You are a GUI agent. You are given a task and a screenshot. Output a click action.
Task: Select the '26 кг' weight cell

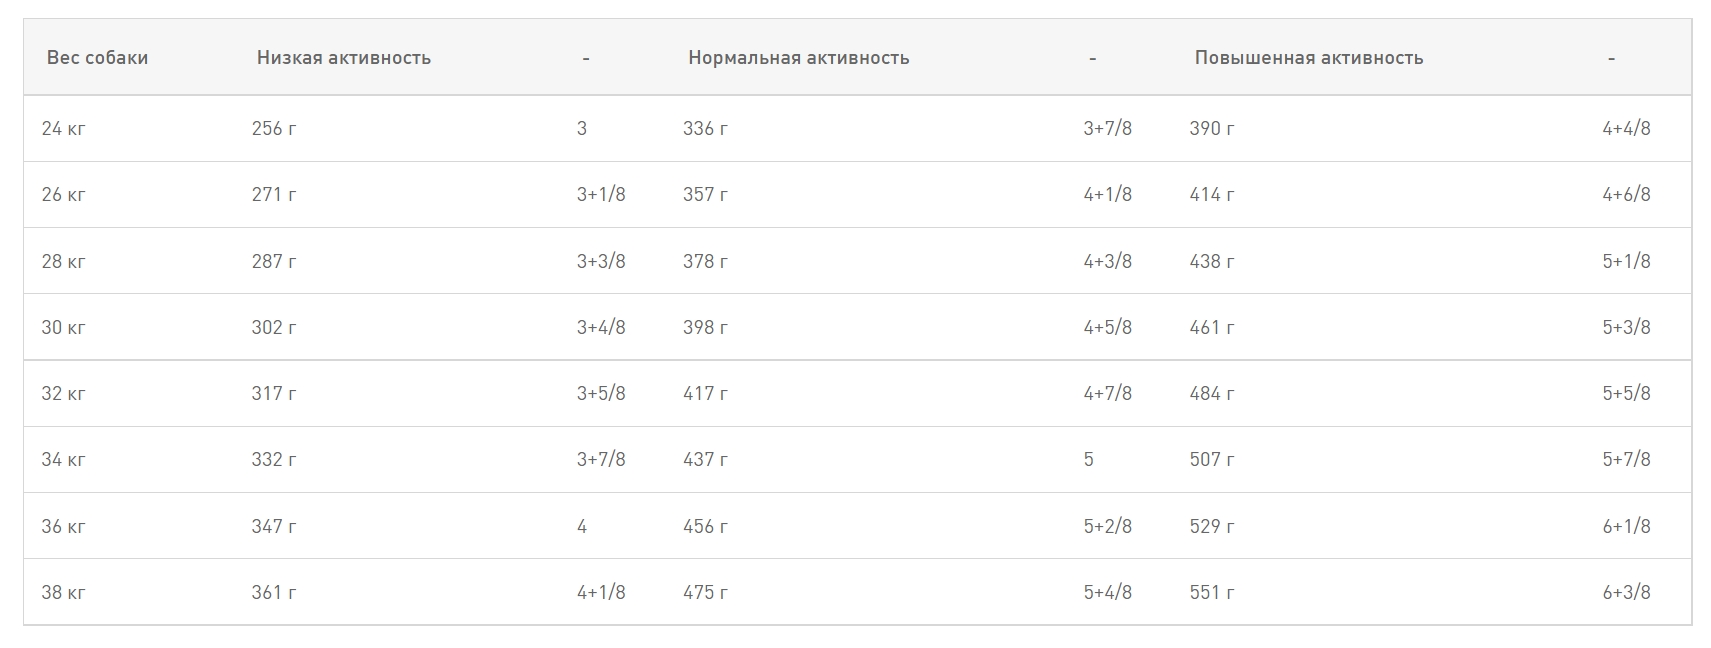pyautogui.click(x=64, y=194)
